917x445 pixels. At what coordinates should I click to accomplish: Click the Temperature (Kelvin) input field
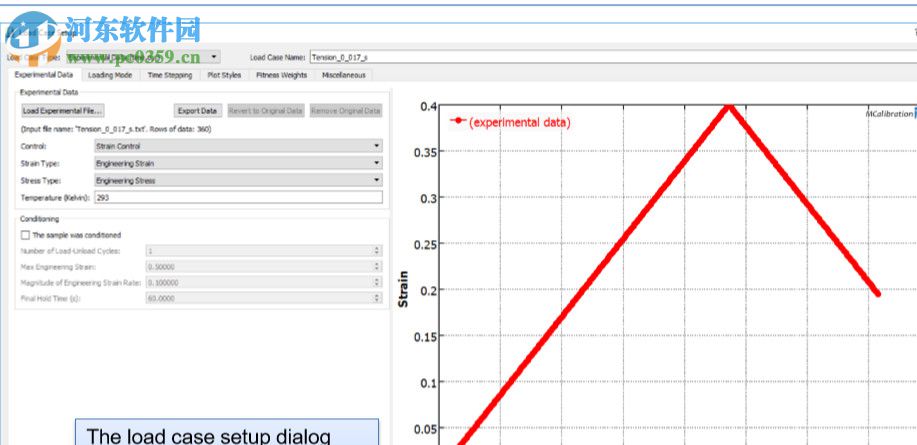pyautogui.click(x=238, y=198)
